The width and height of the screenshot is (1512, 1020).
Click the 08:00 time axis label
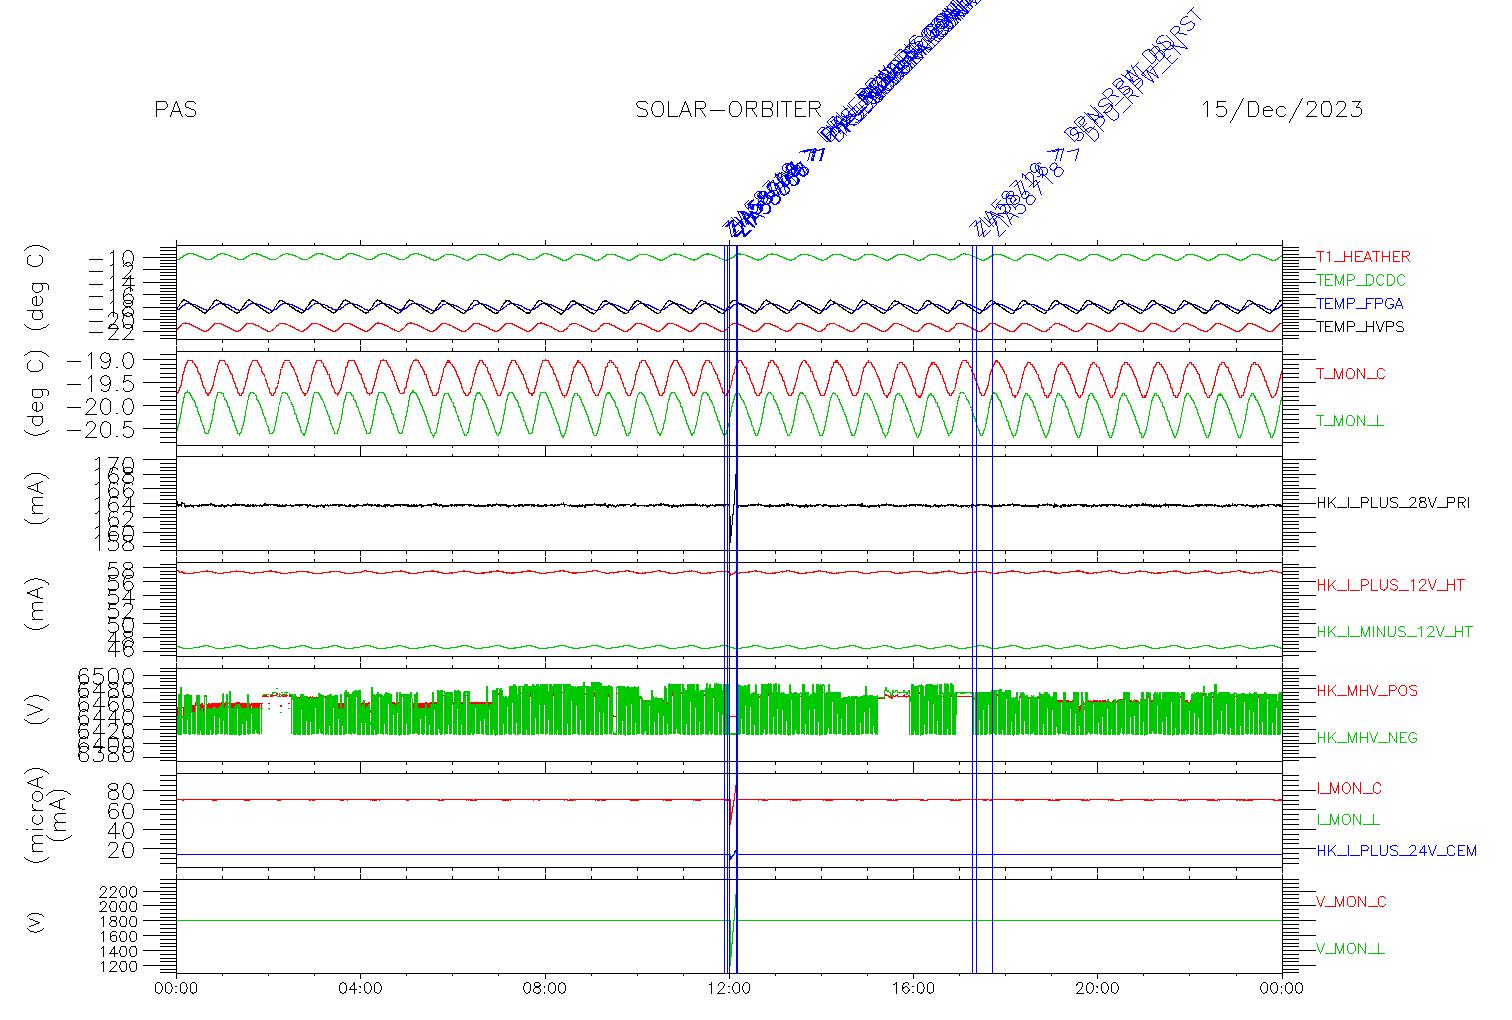tap(545, 989)
